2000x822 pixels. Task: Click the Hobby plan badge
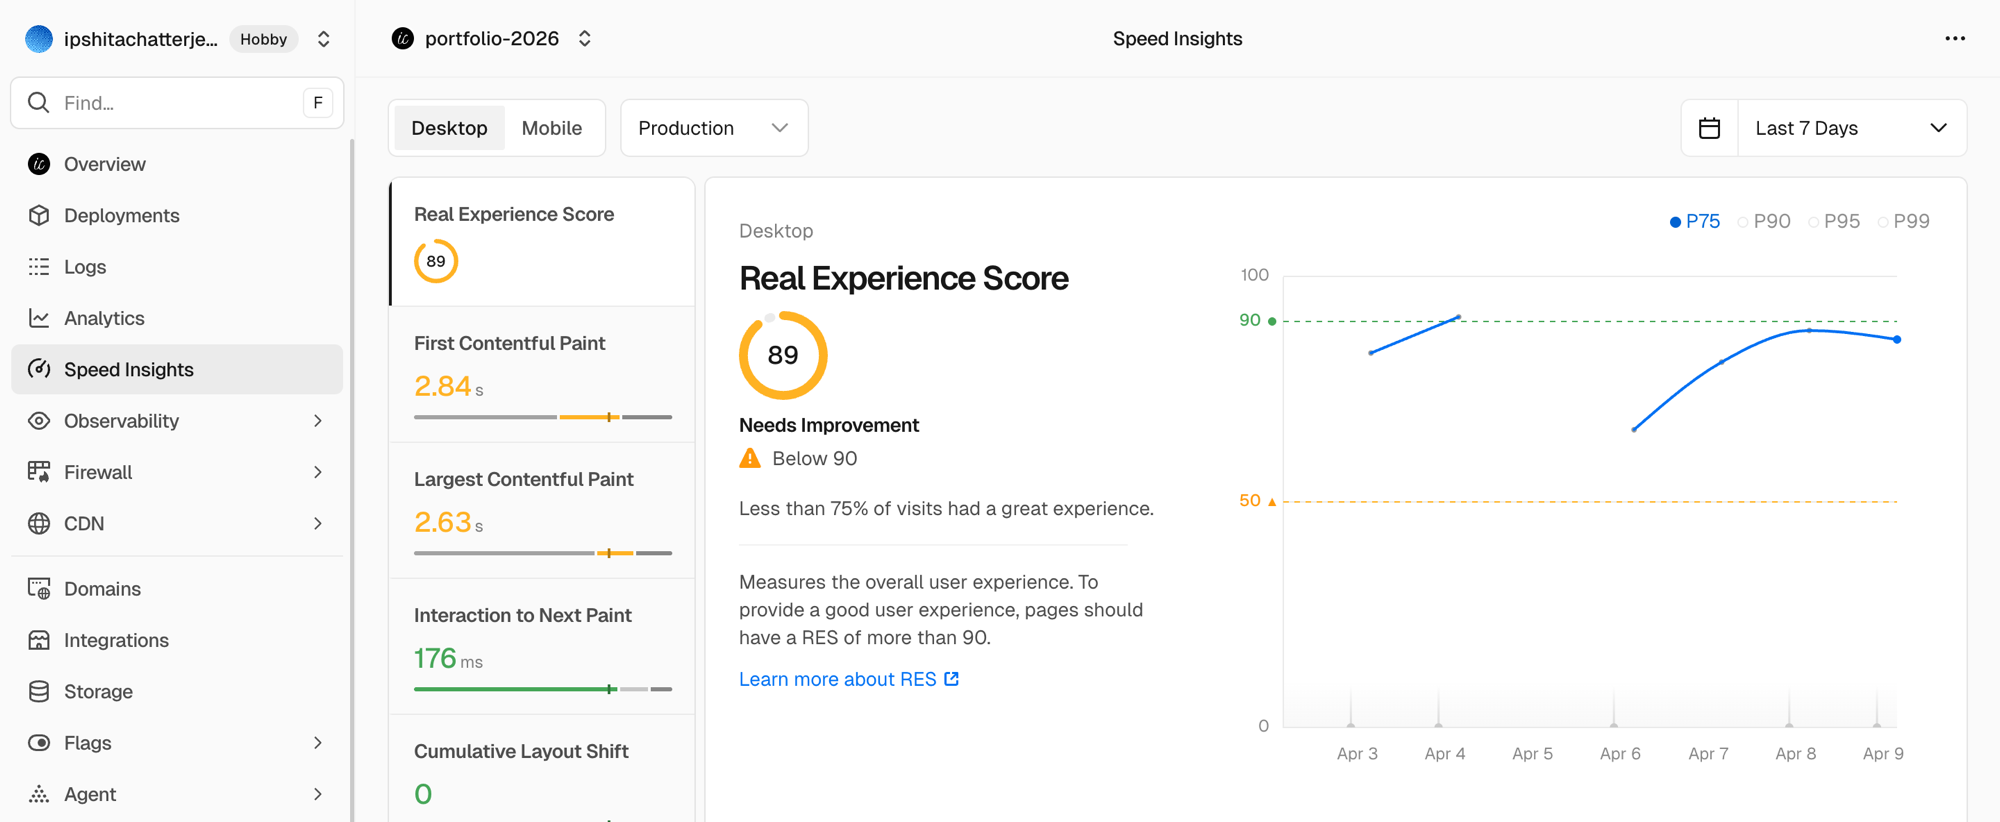[x=264, y=39]
